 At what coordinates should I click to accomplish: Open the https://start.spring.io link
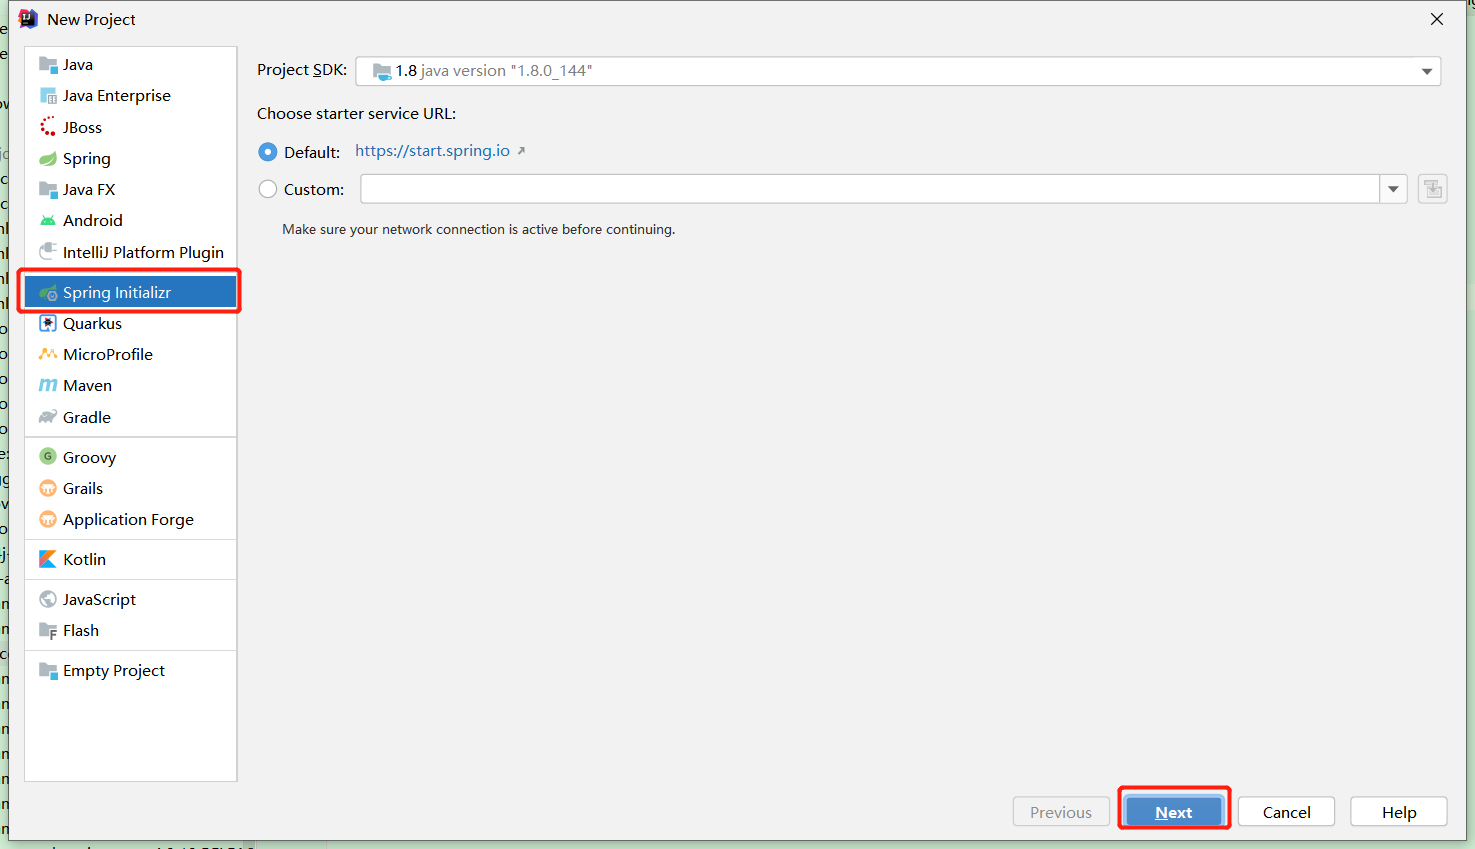(x=432, y=151)
